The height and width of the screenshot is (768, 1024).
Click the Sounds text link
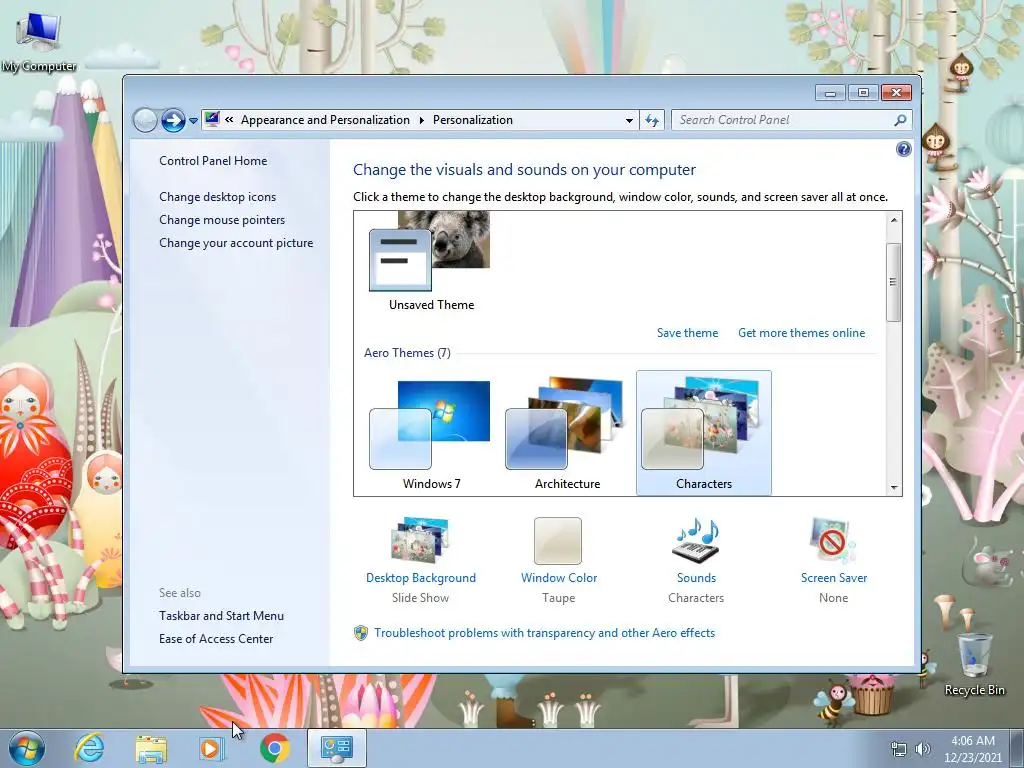(696, 578)
